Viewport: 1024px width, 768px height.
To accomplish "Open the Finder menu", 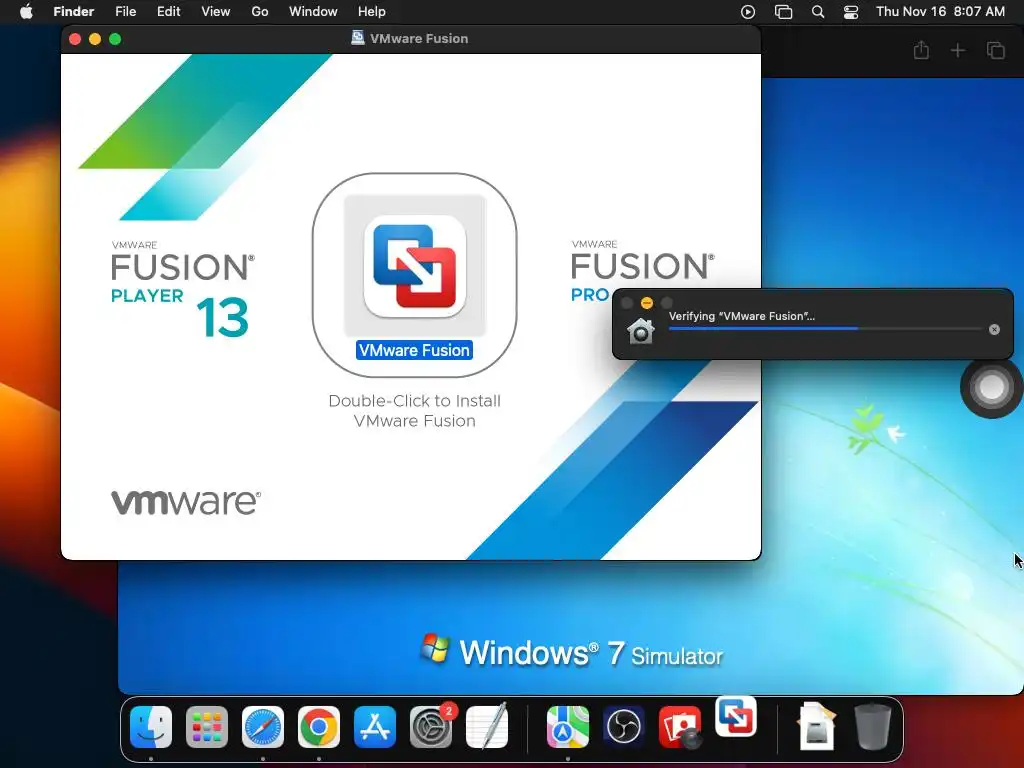I will 73,12.
